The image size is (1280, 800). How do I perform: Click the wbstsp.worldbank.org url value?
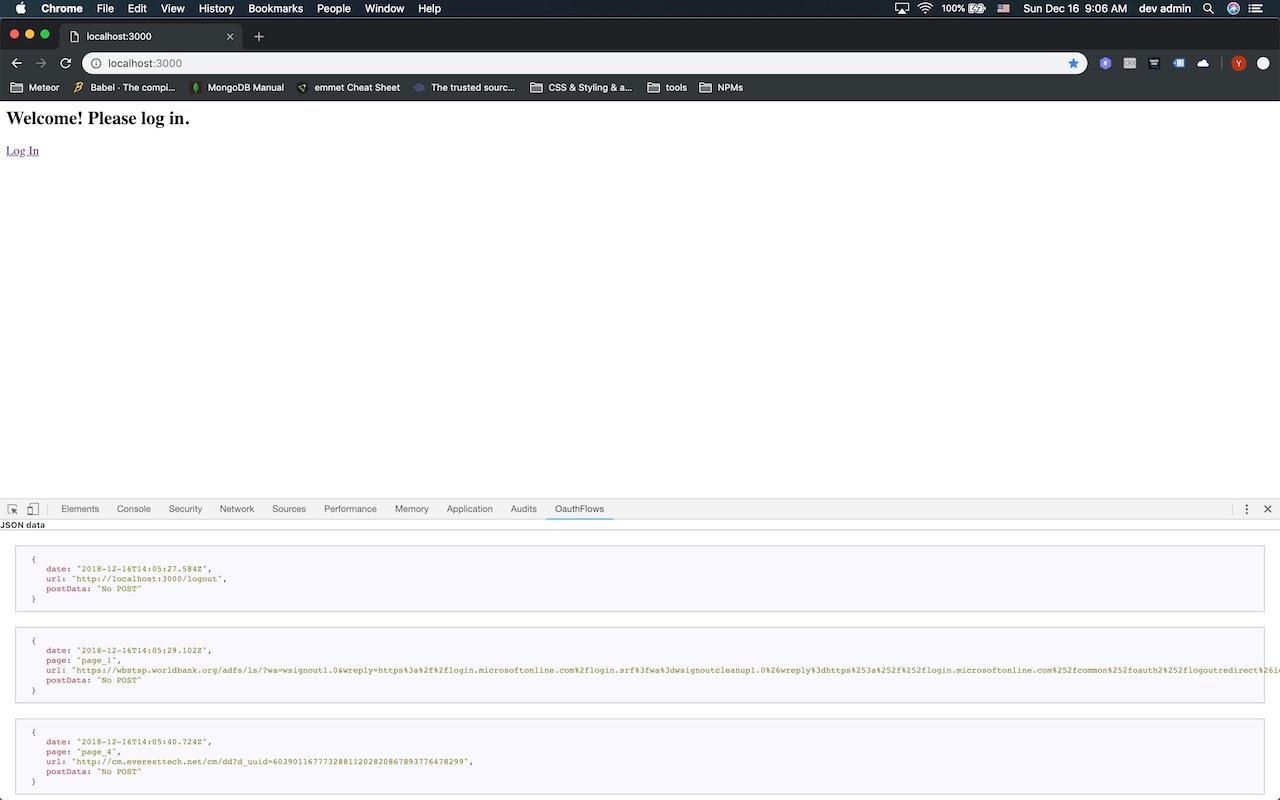click(x=675, y=670)
